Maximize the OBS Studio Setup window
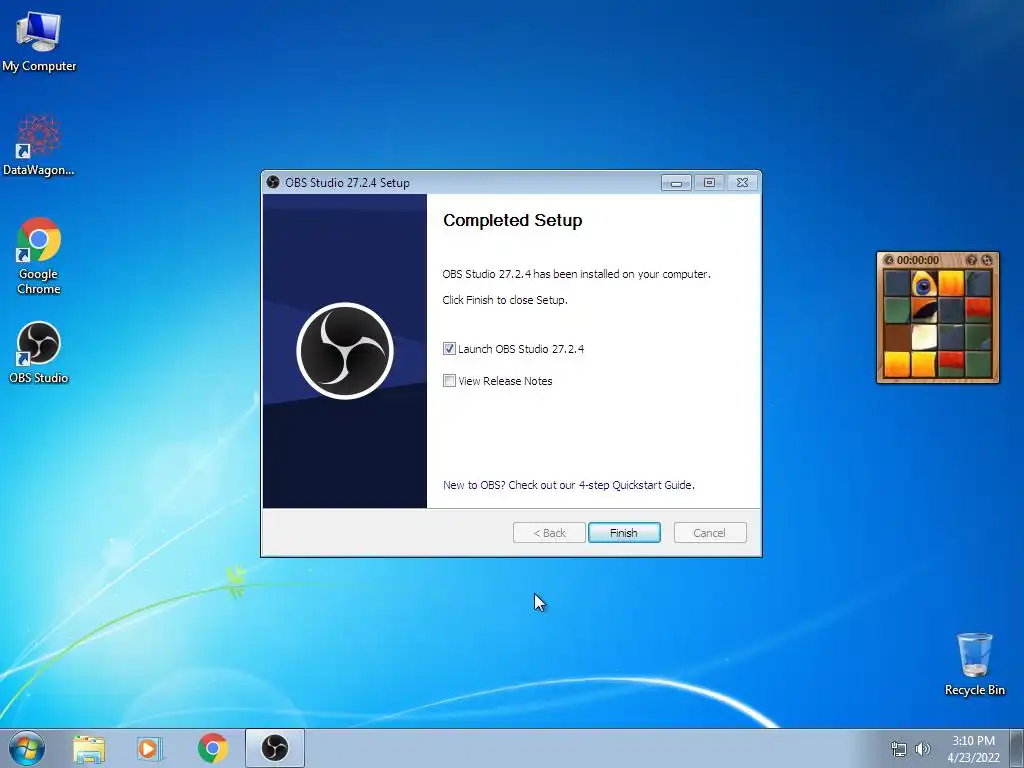1024x768 pixels. [709, 183]
